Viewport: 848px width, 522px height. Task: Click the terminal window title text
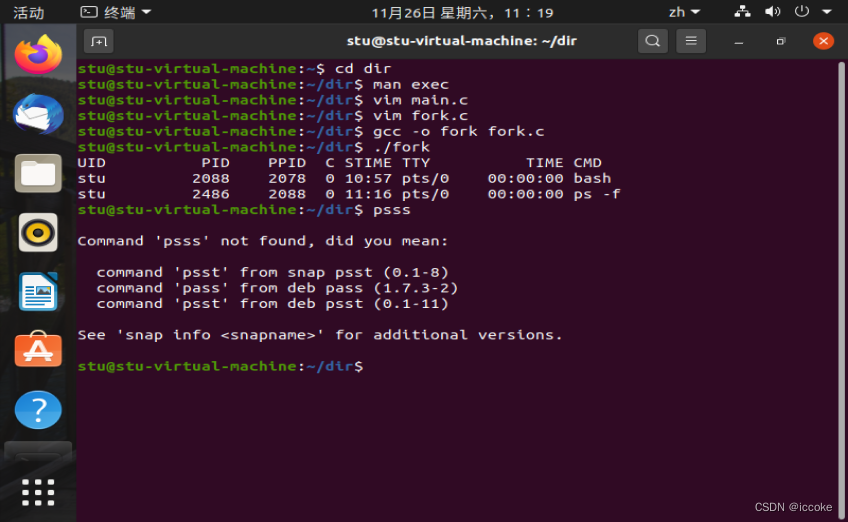(462, 41)
